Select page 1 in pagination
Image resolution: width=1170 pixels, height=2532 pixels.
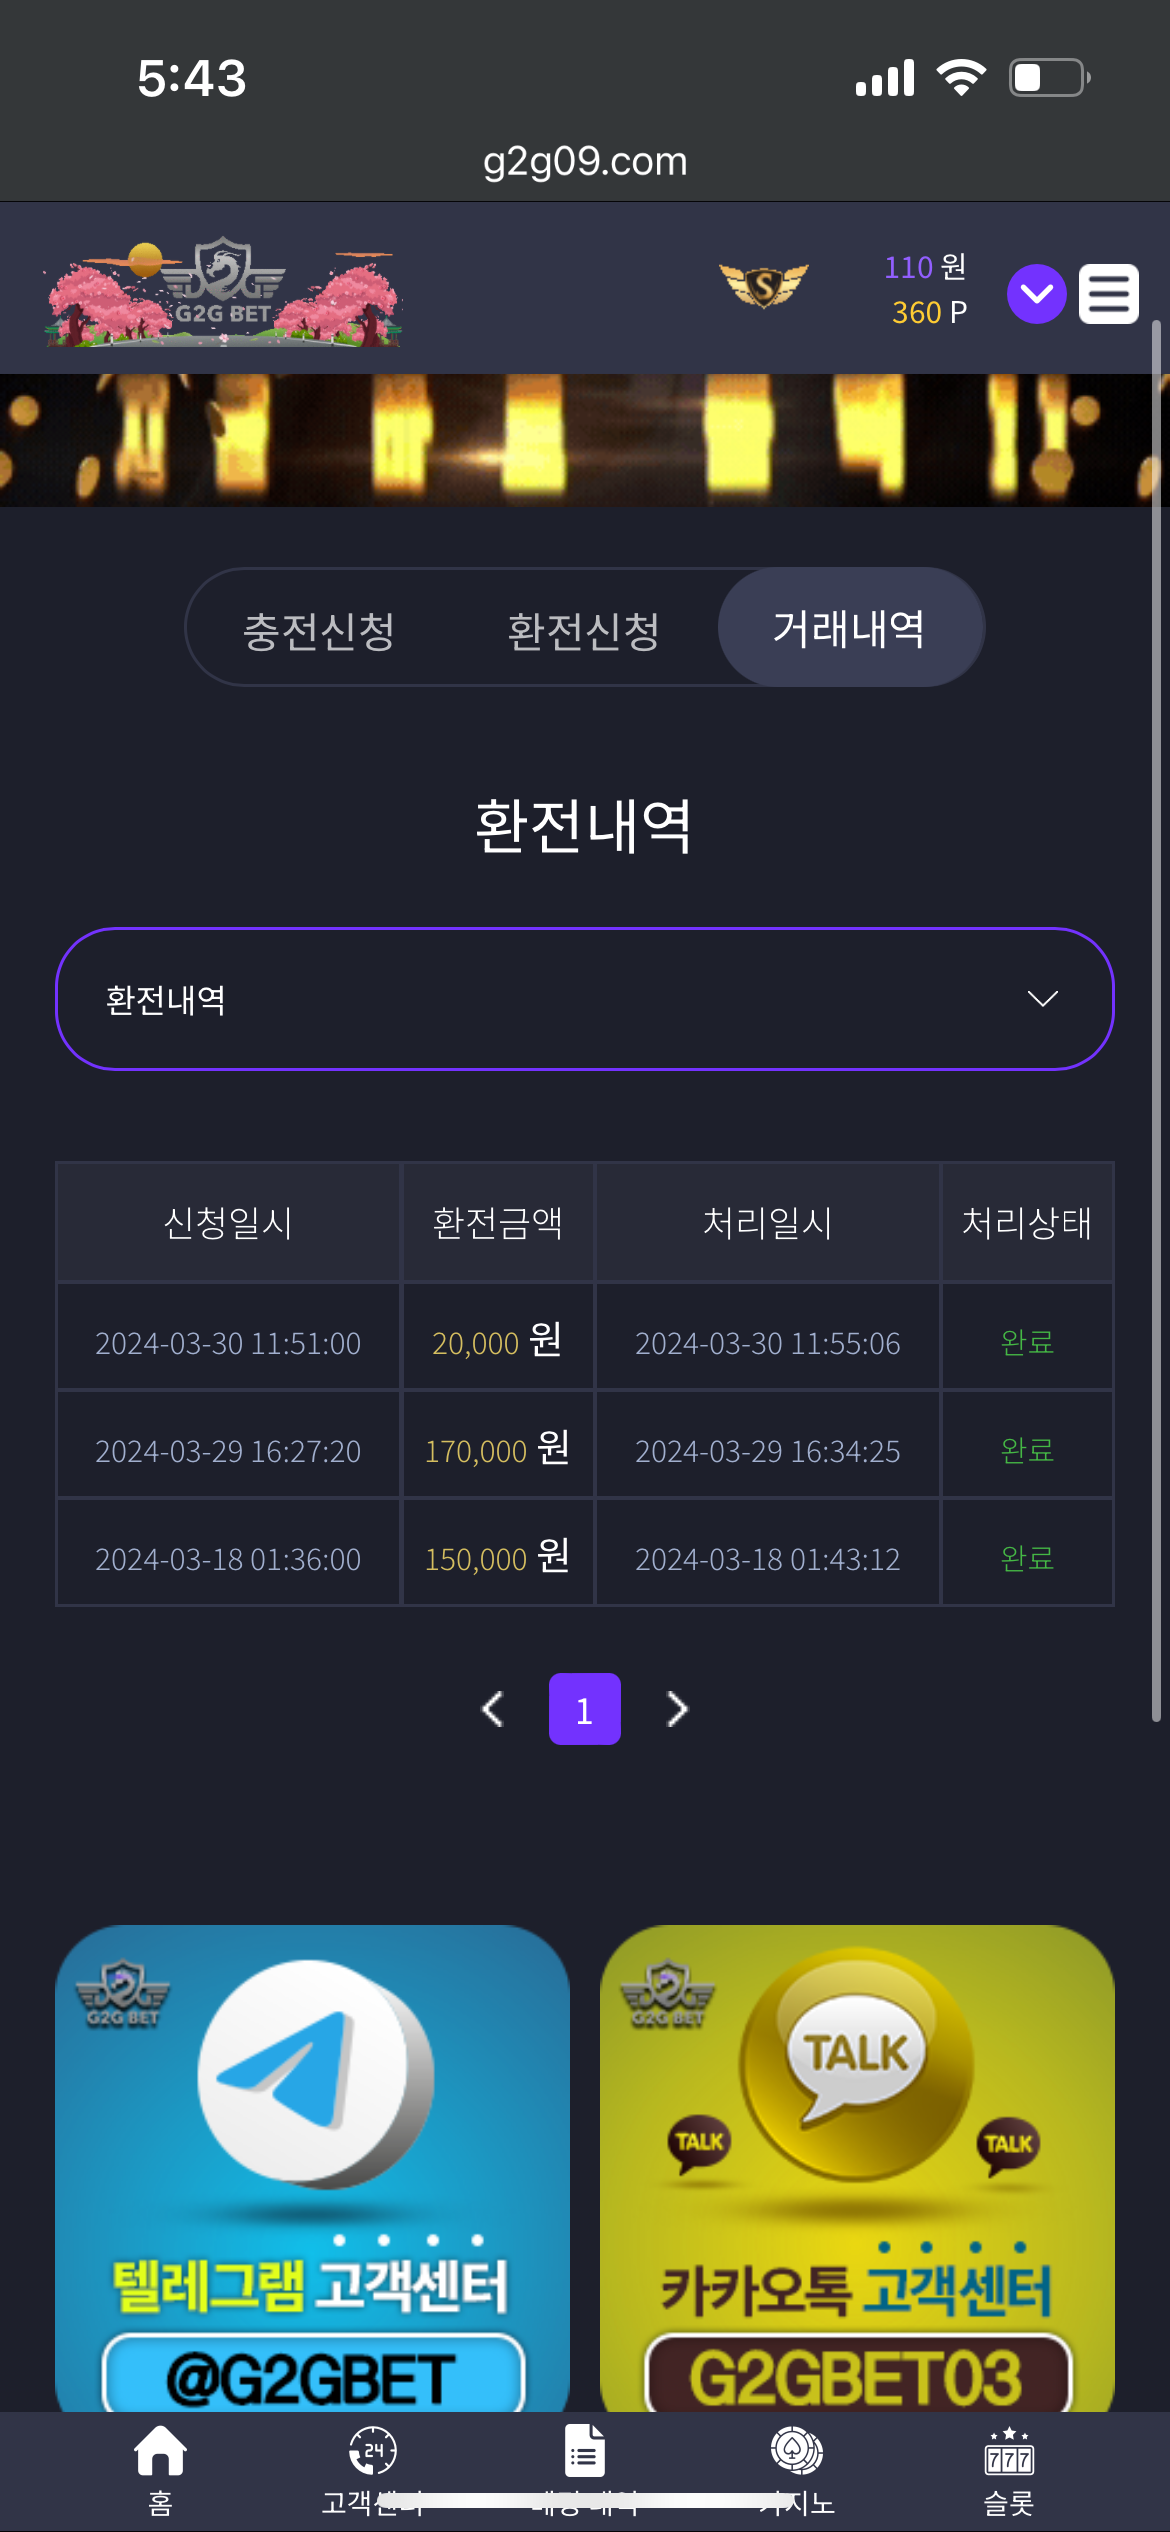click(585, 1709)
